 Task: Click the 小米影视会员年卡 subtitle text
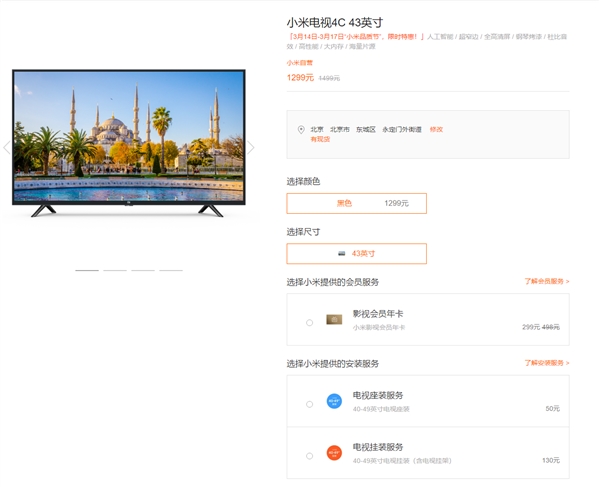tap(379, 327)
